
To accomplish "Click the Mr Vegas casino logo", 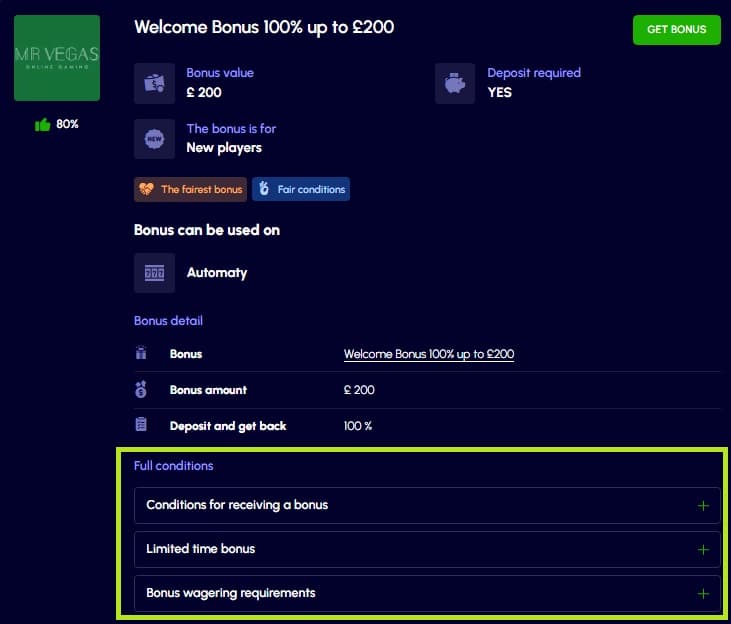I will click(57, 58).
